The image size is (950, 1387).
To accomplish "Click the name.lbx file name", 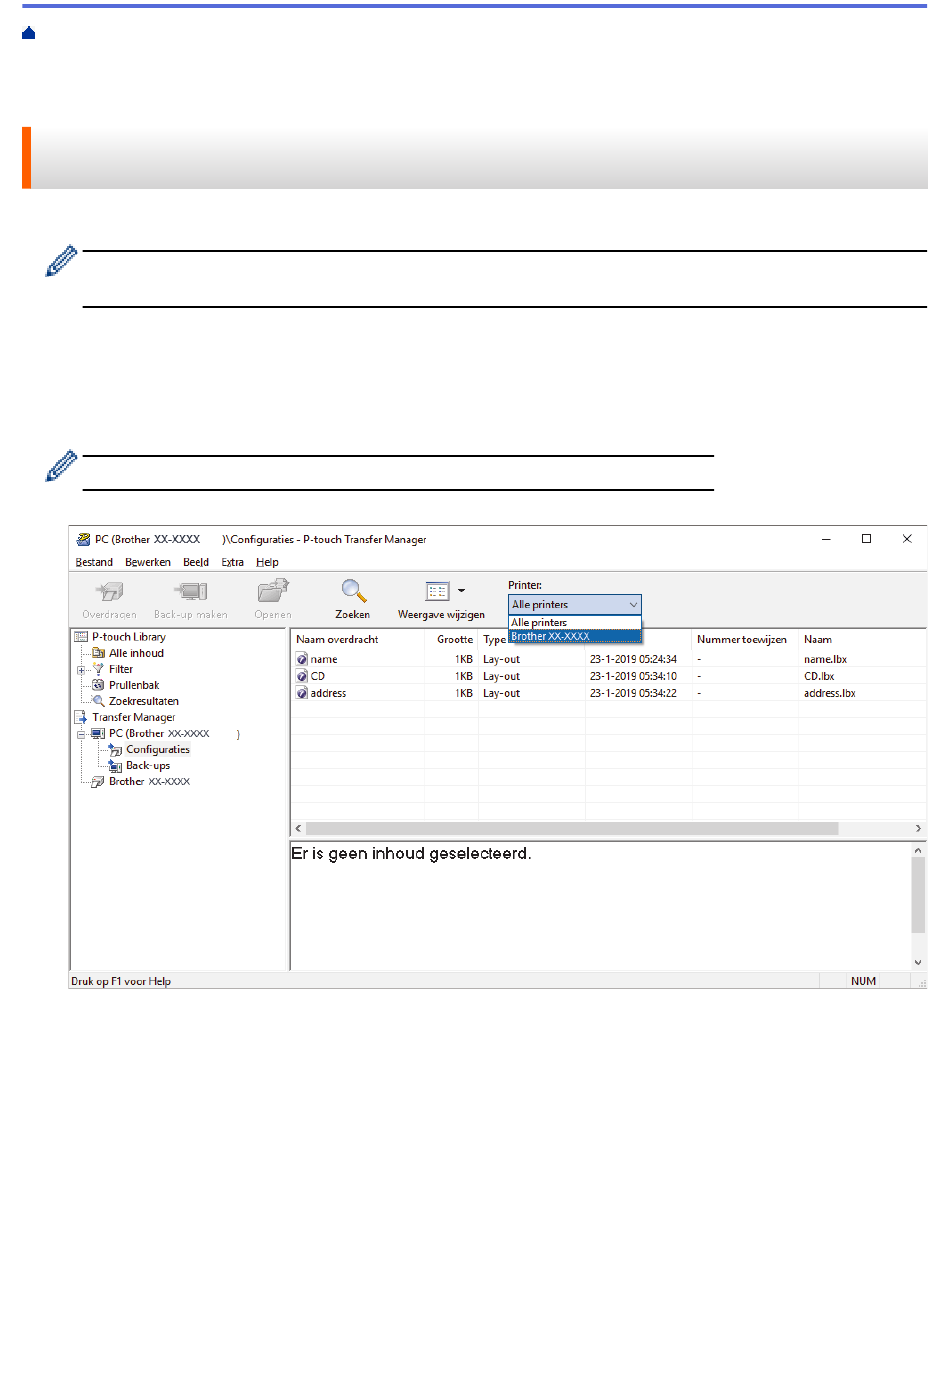I will coord(825,659).
